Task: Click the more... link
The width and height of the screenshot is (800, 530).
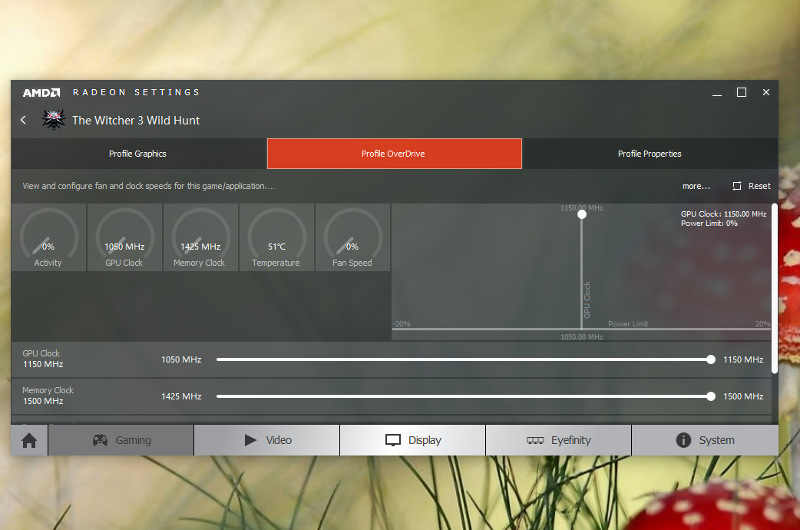Action: point(696,186)
